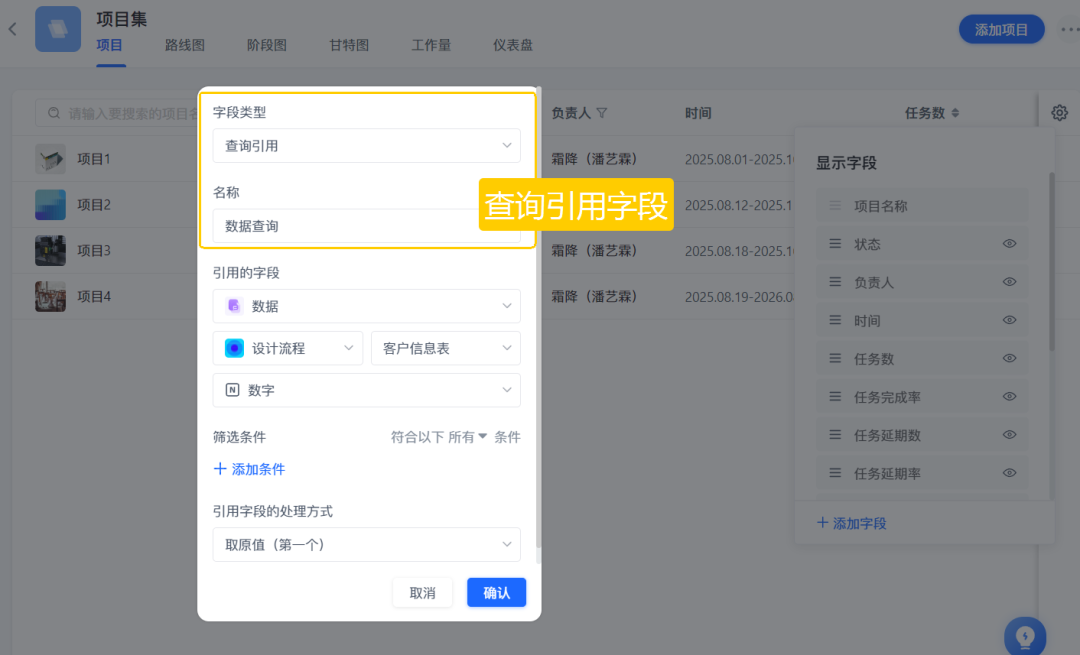Click the drag handle beside 状态 field
The image size is (1080, 655).
(x=835, y=244)
